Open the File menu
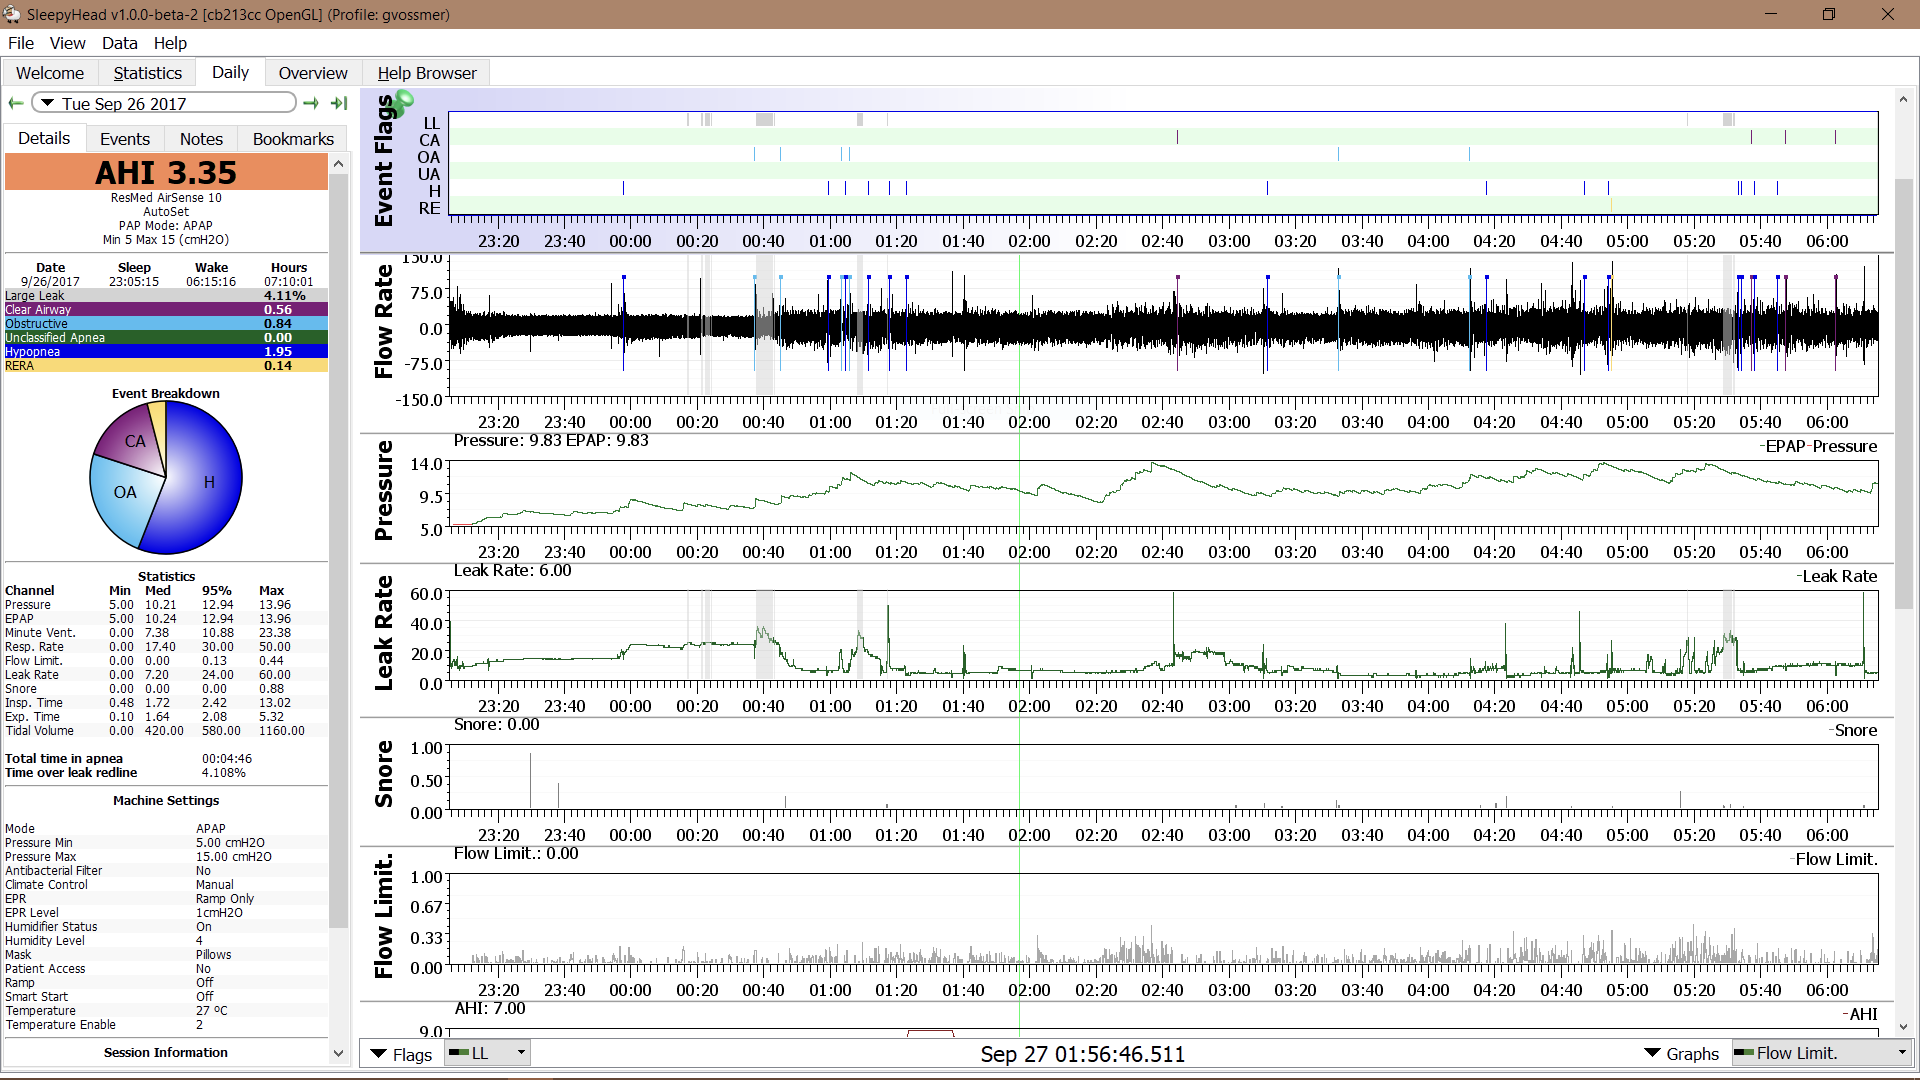 tap(21, 43)
